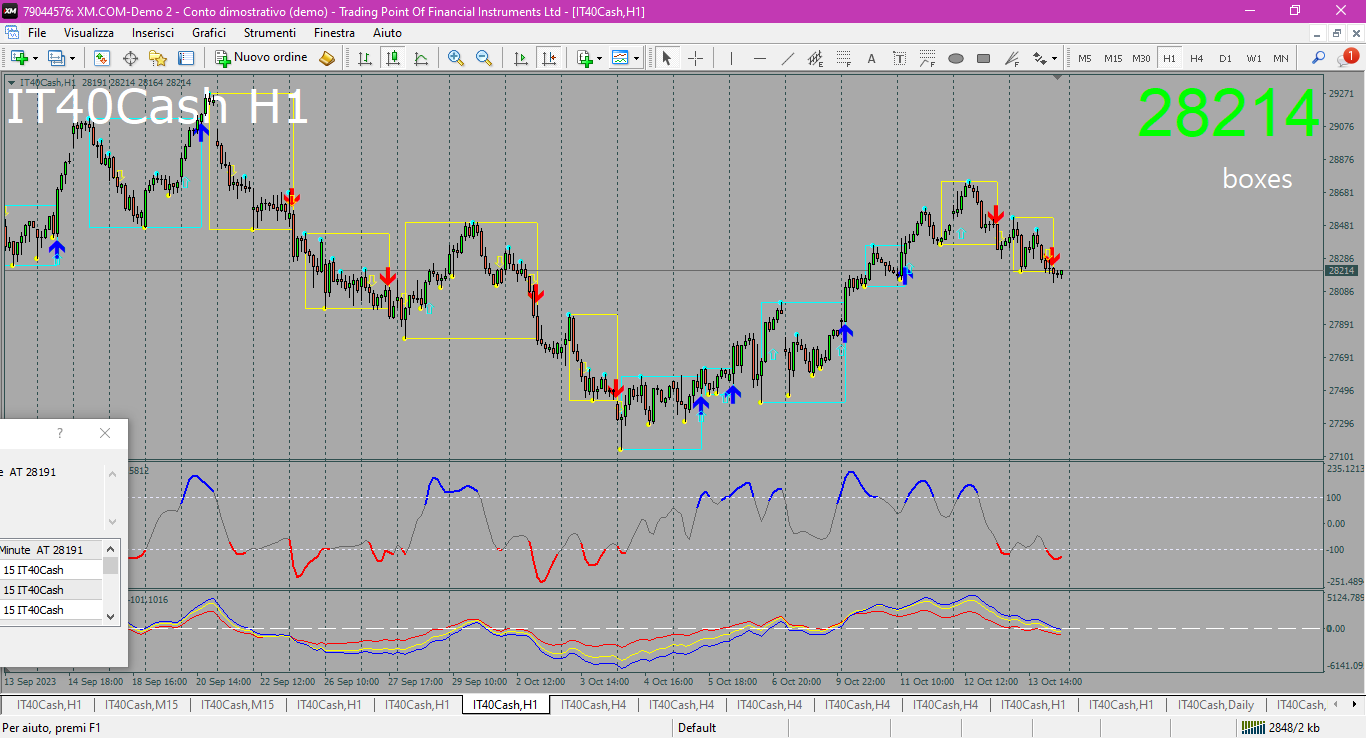Open the Visualizza menu

[x=89, y=33]
